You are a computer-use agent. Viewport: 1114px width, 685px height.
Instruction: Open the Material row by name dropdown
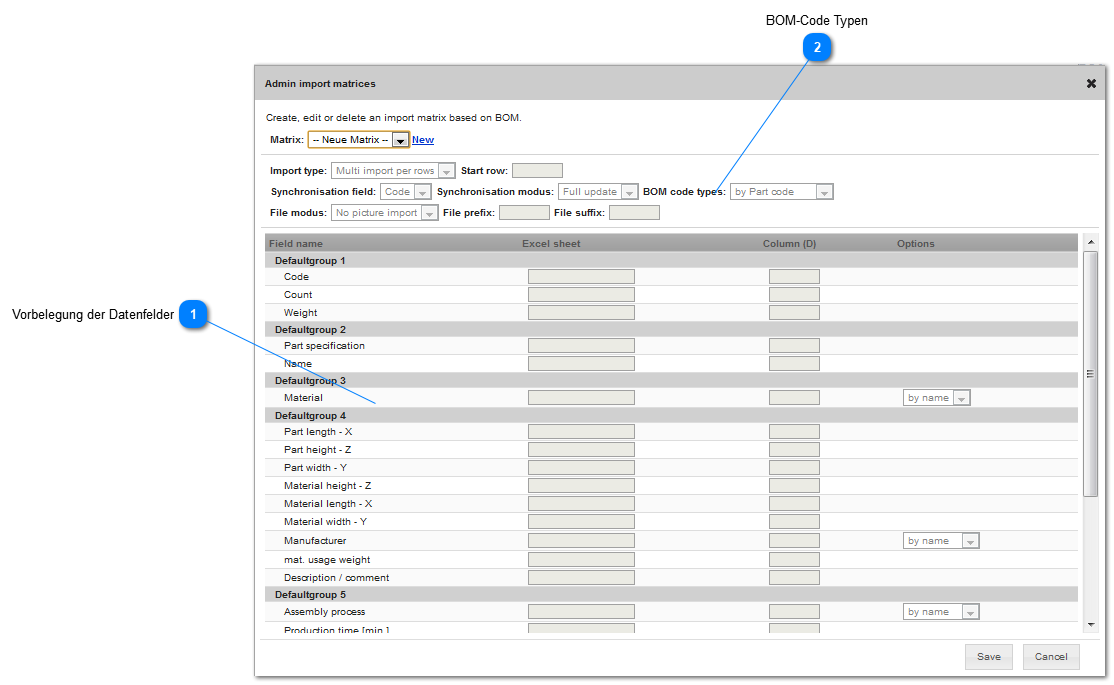coord(936,398)
